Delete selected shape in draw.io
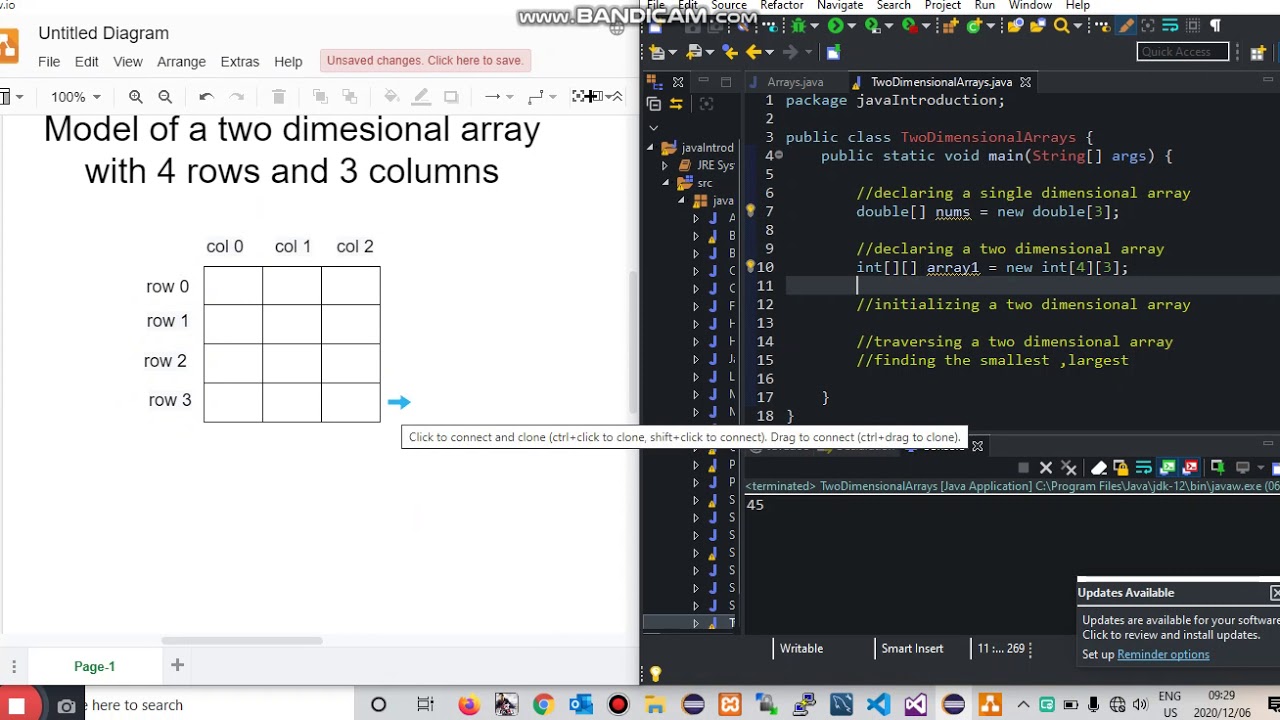The width and height of the screenshot is (1280, 720). coord(279,97)
